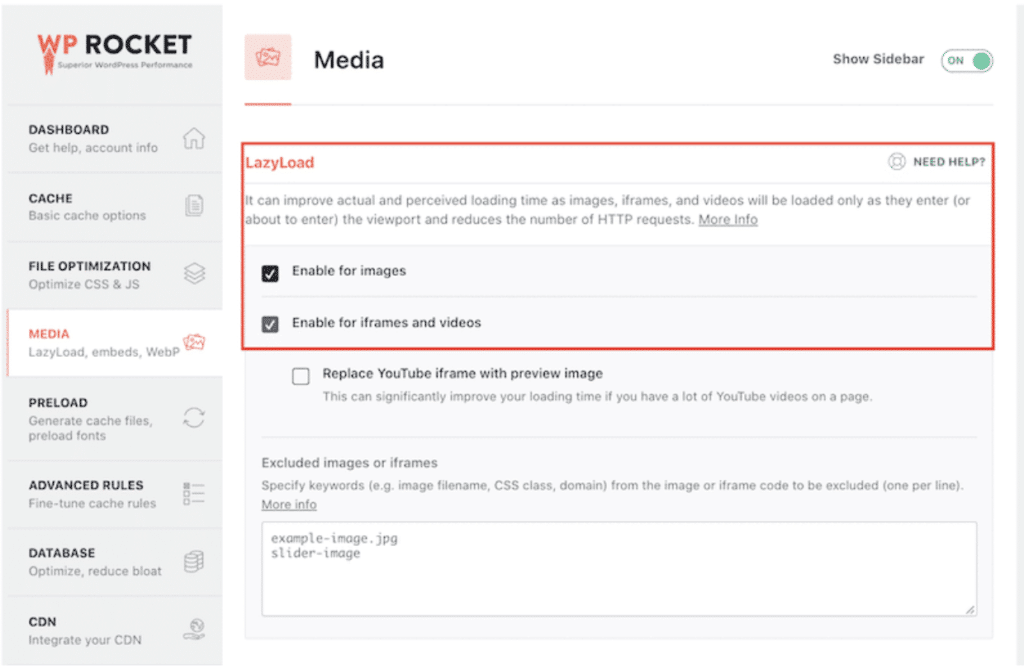Screen dimensions: 1024x669
Task: Click the Media page title
Action: tap(349, 60)
